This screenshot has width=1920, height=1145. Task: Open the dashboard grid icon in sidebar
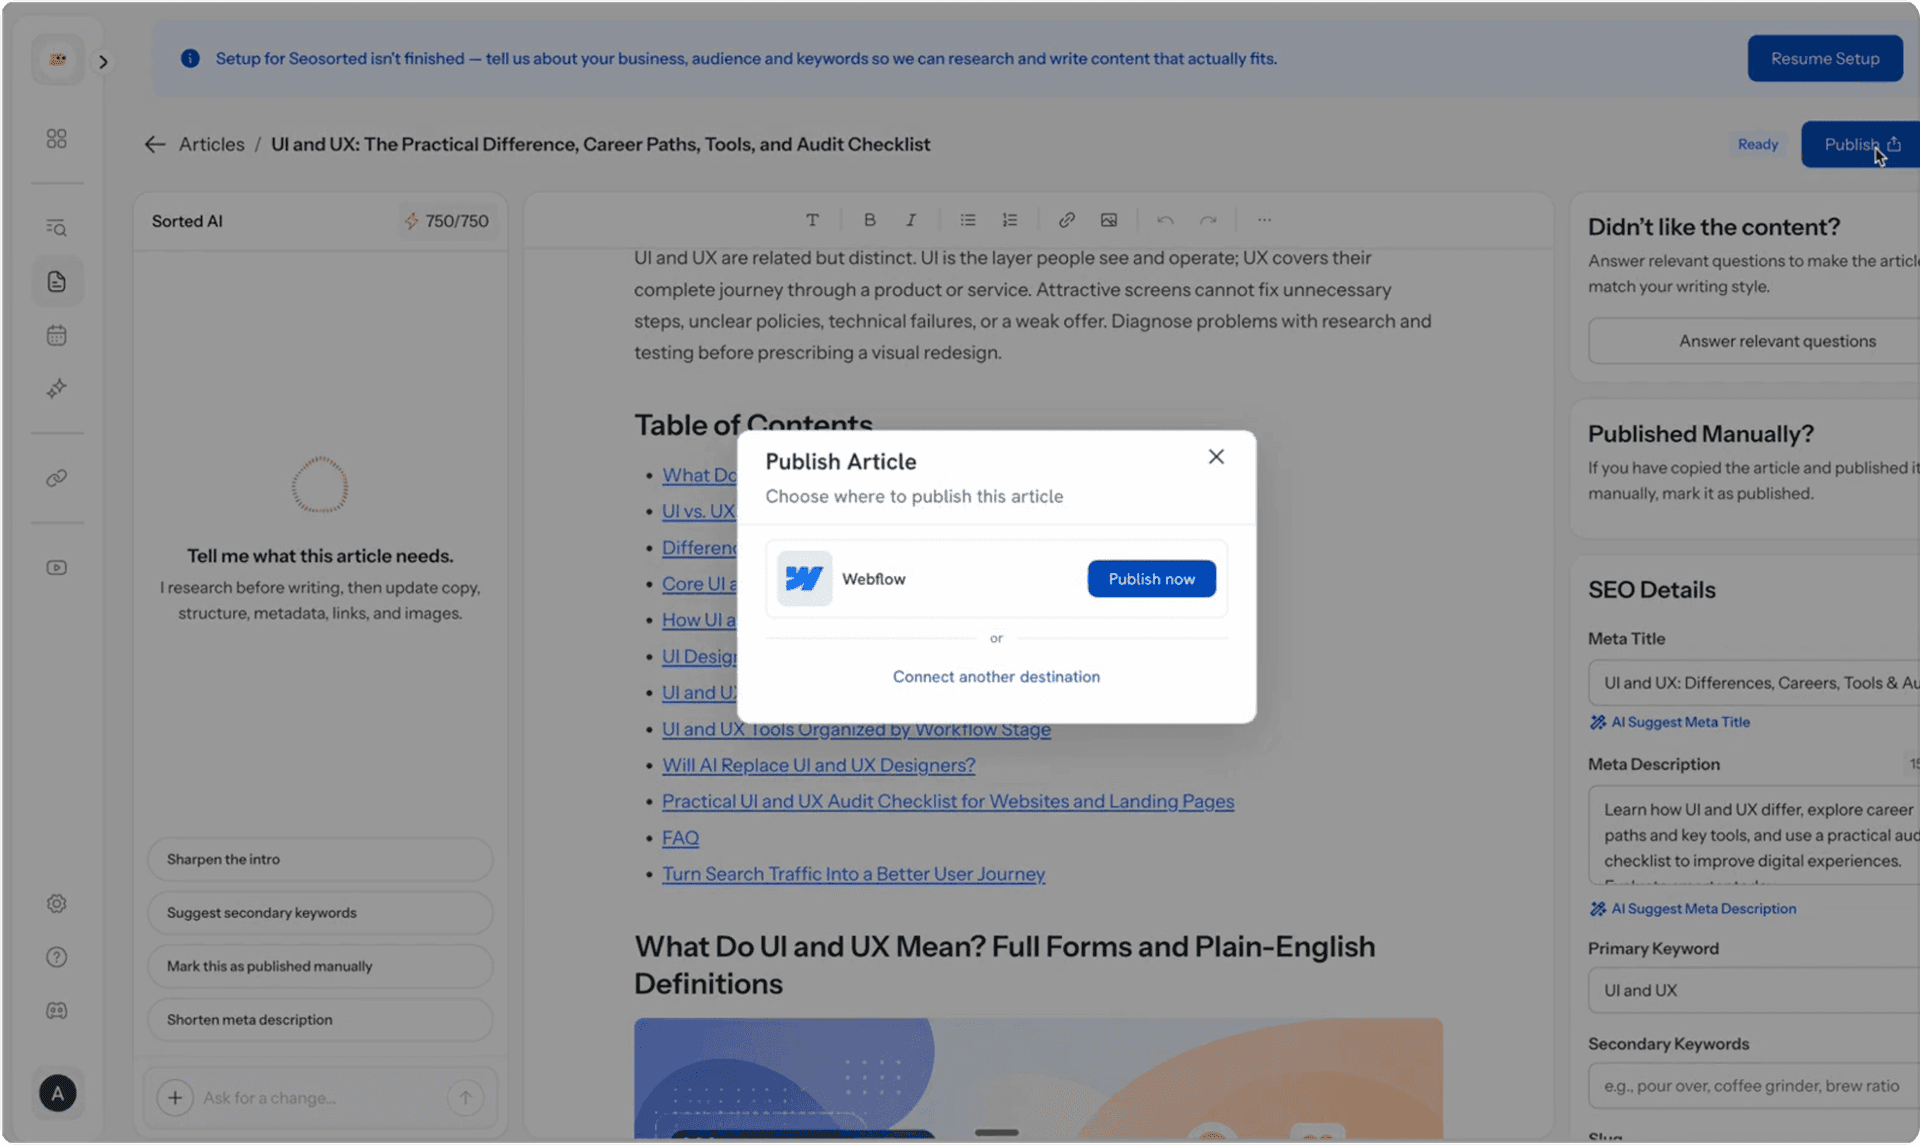point(57,139)
